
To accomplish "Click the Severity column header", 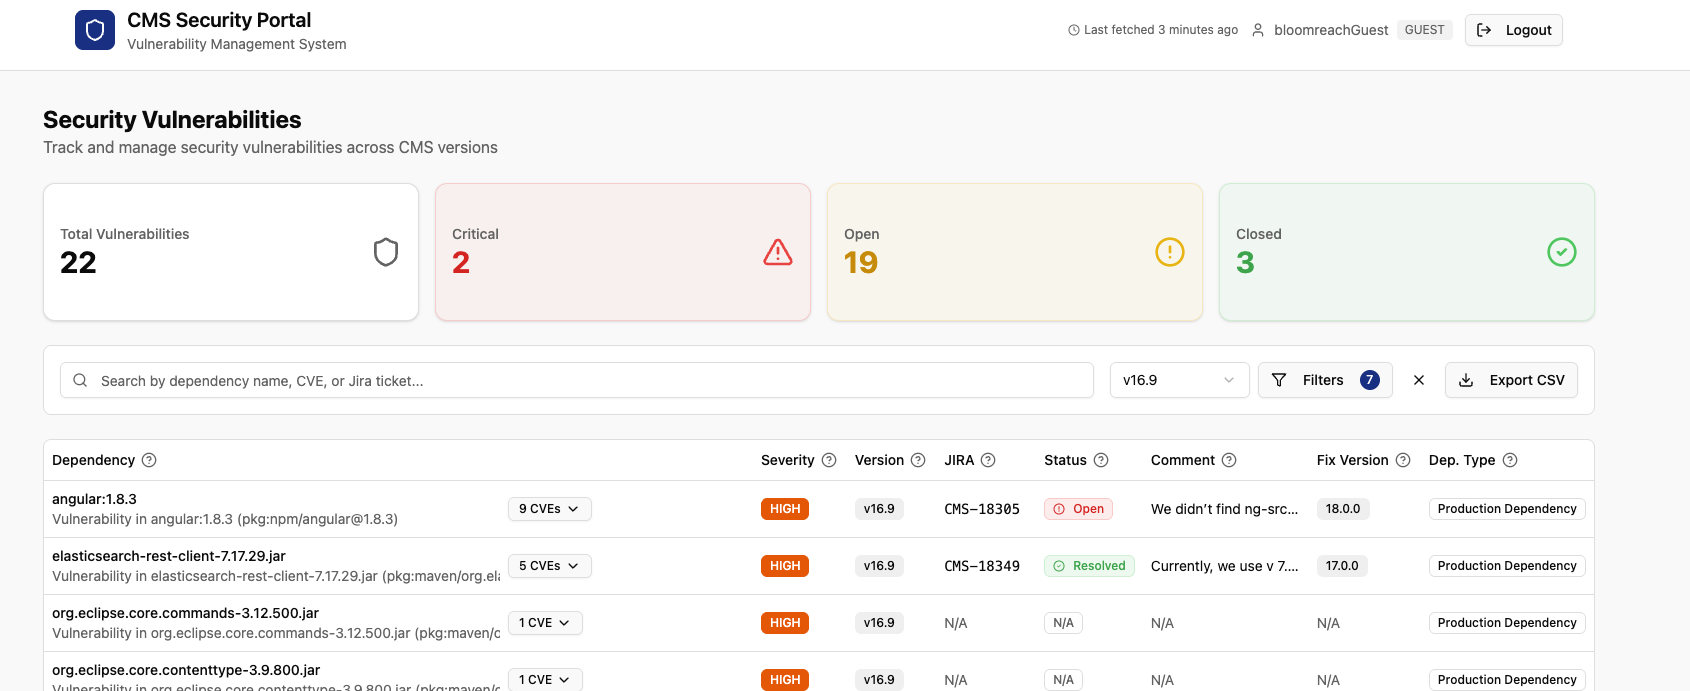I will (x=788, y=460).
